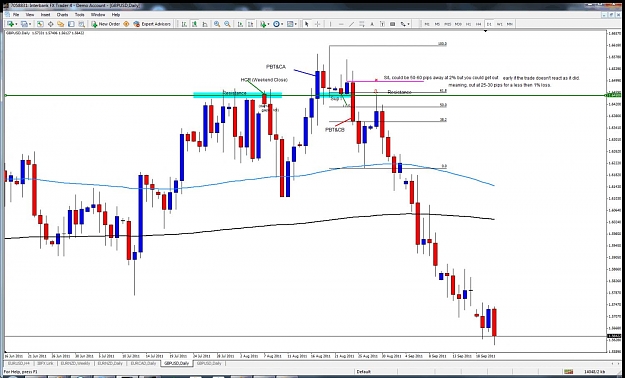Show the Market Watch window icon

pyautogui.click(x=40, y=24)
